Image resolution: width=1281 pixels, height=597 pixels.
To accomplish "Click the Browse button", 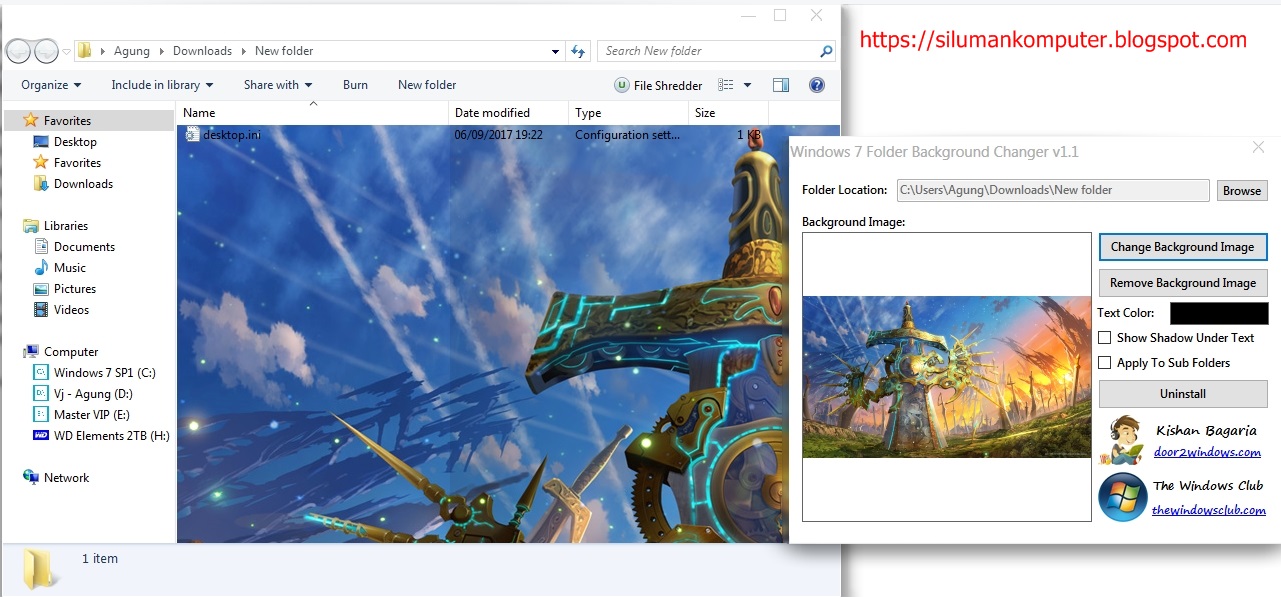I will [x=1242, y=190].
